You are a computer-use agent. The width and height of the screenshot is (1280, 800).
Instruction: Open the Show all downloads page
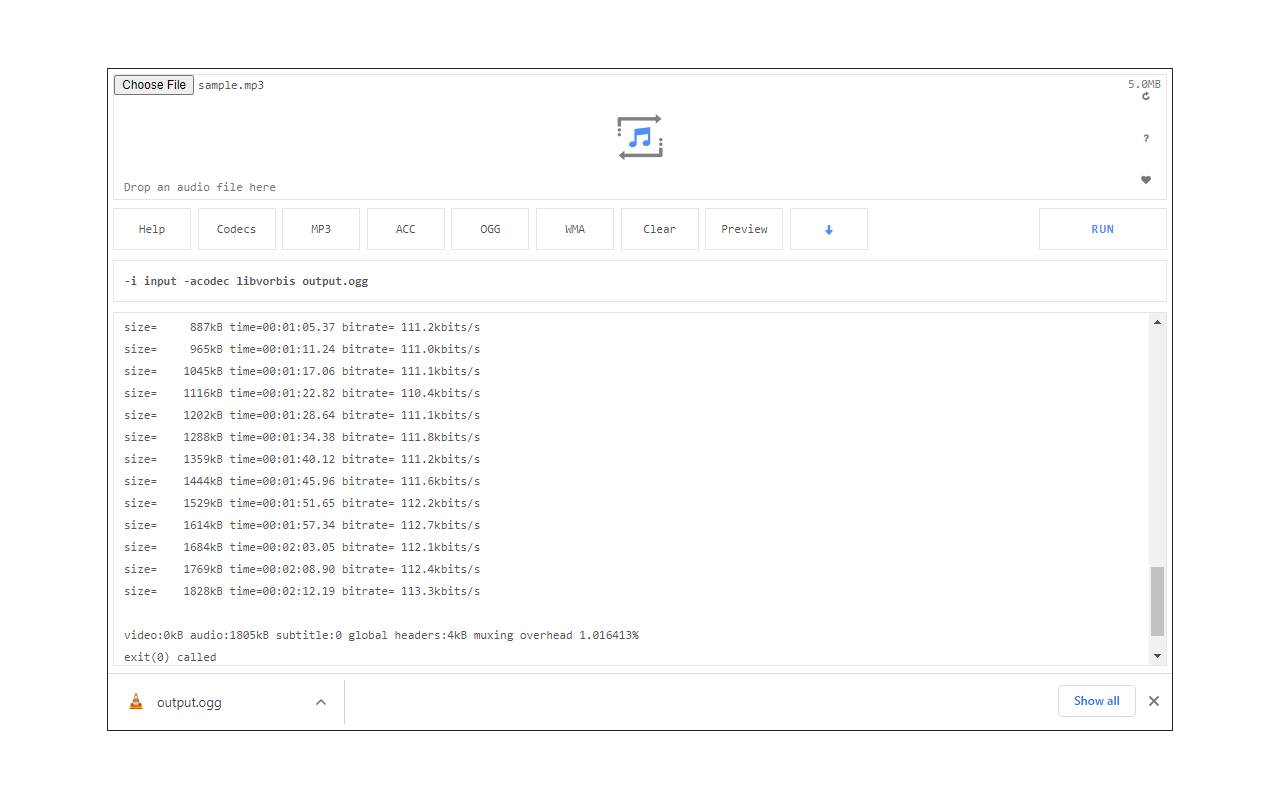1096,701
